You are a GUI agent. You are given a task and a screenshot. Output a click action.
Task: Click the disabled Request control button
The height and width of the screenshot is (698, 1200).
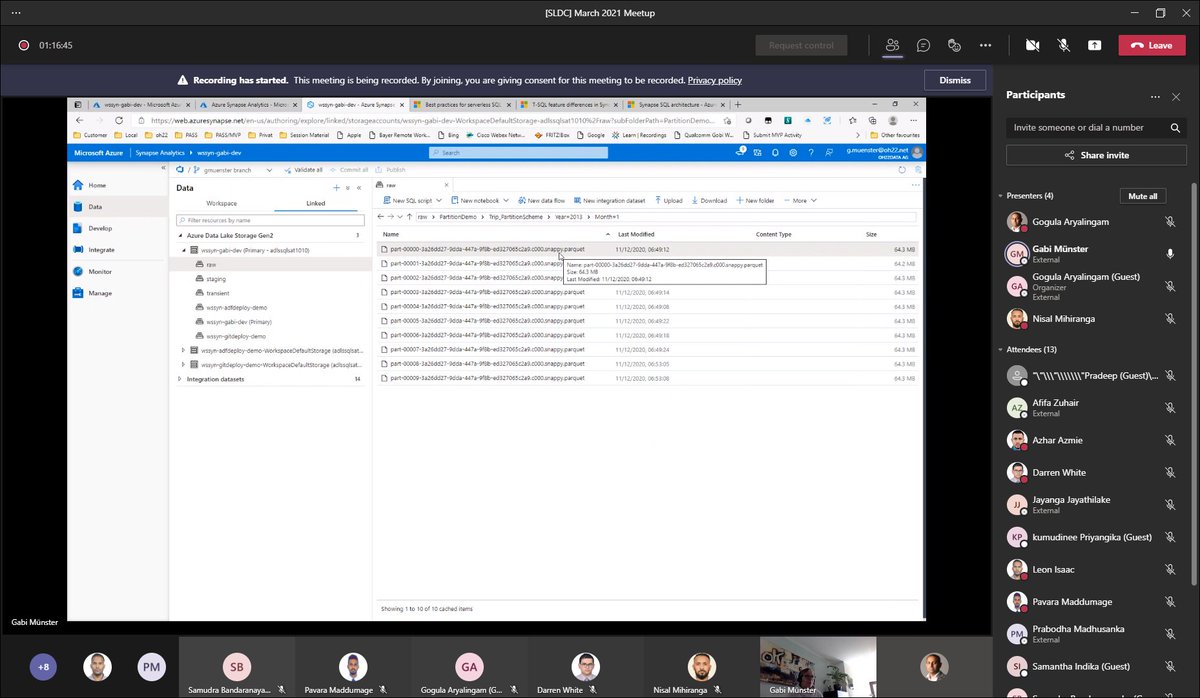(x=801, y=45)
